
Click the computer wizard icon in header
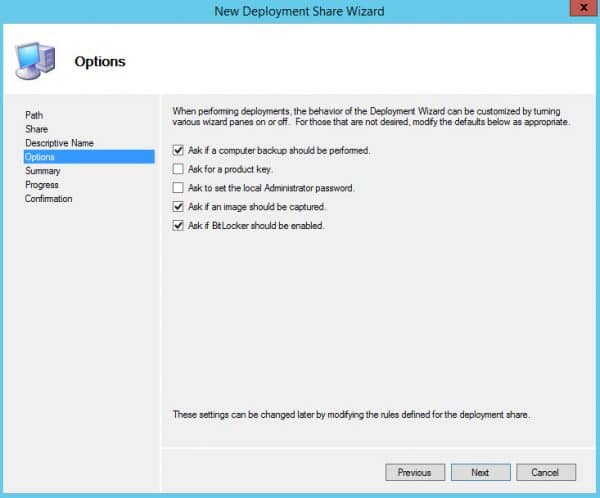pyautogui.click(x=36, y=60)
